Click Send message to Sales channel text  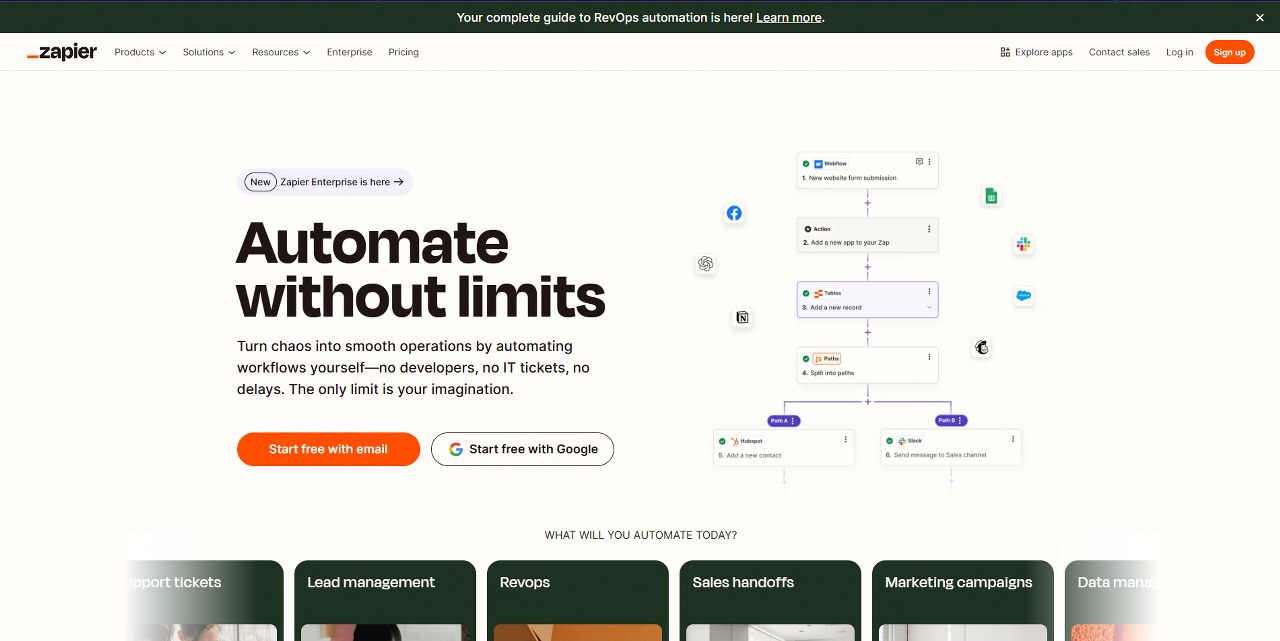click(940, 455)
